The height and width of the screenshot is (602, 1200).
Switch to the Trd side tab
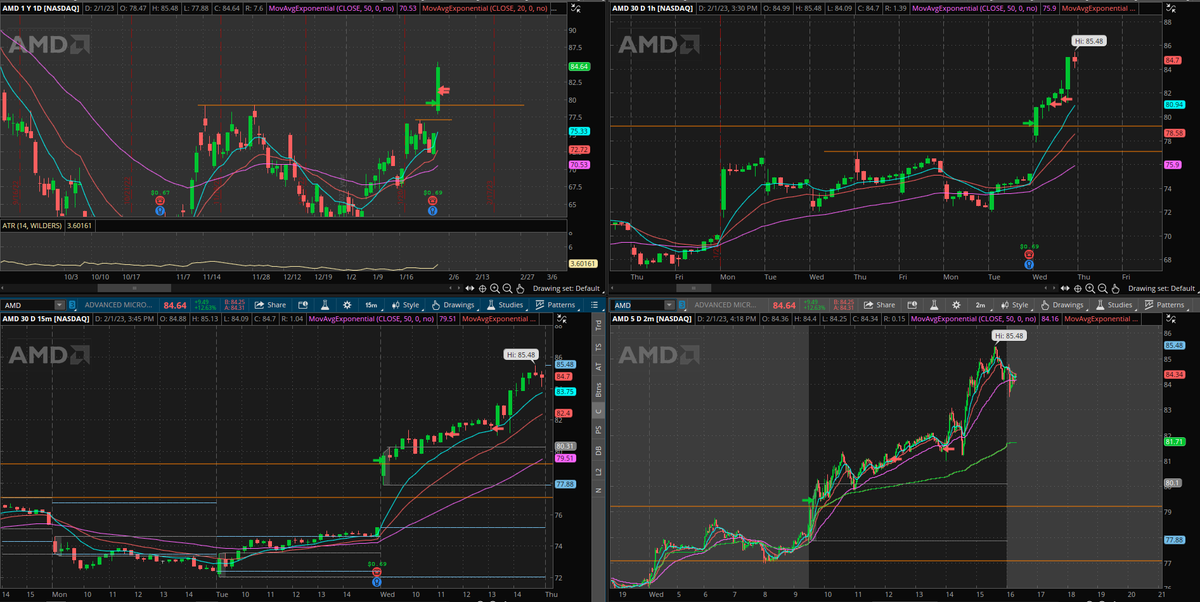[x=599, y=325]
